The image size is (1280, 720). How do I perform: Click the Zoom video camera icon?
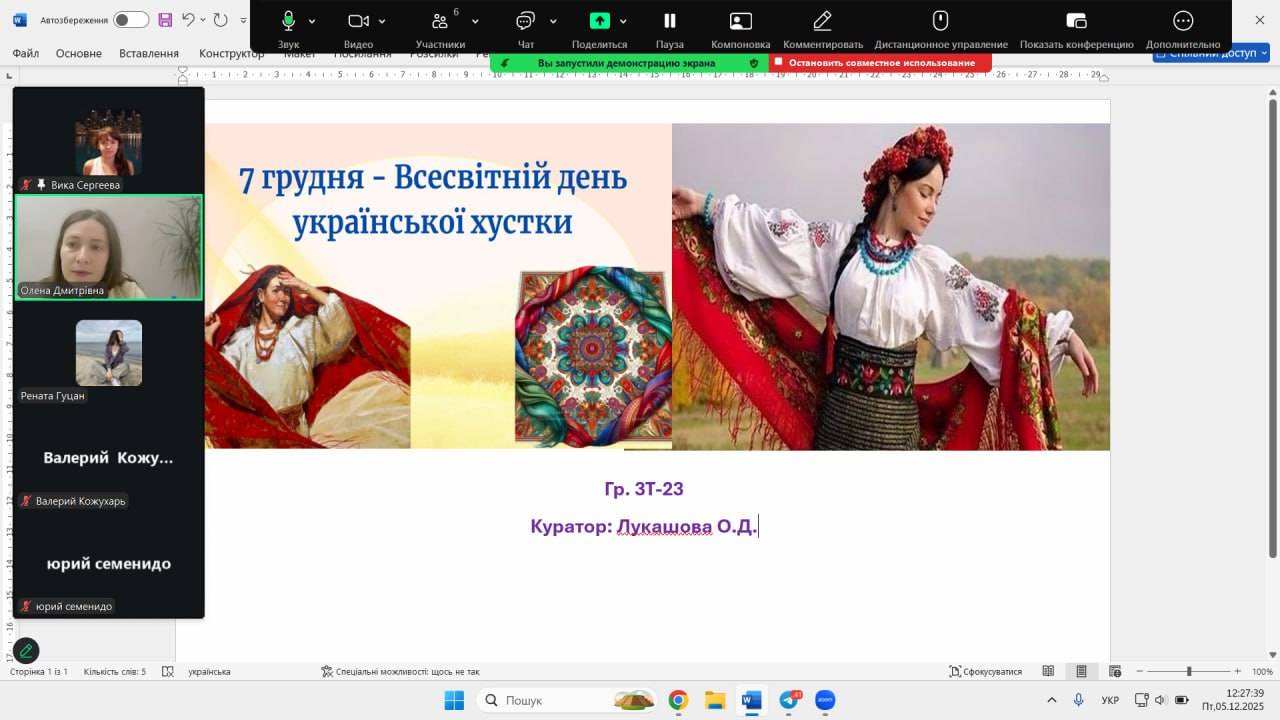(358, 21)
